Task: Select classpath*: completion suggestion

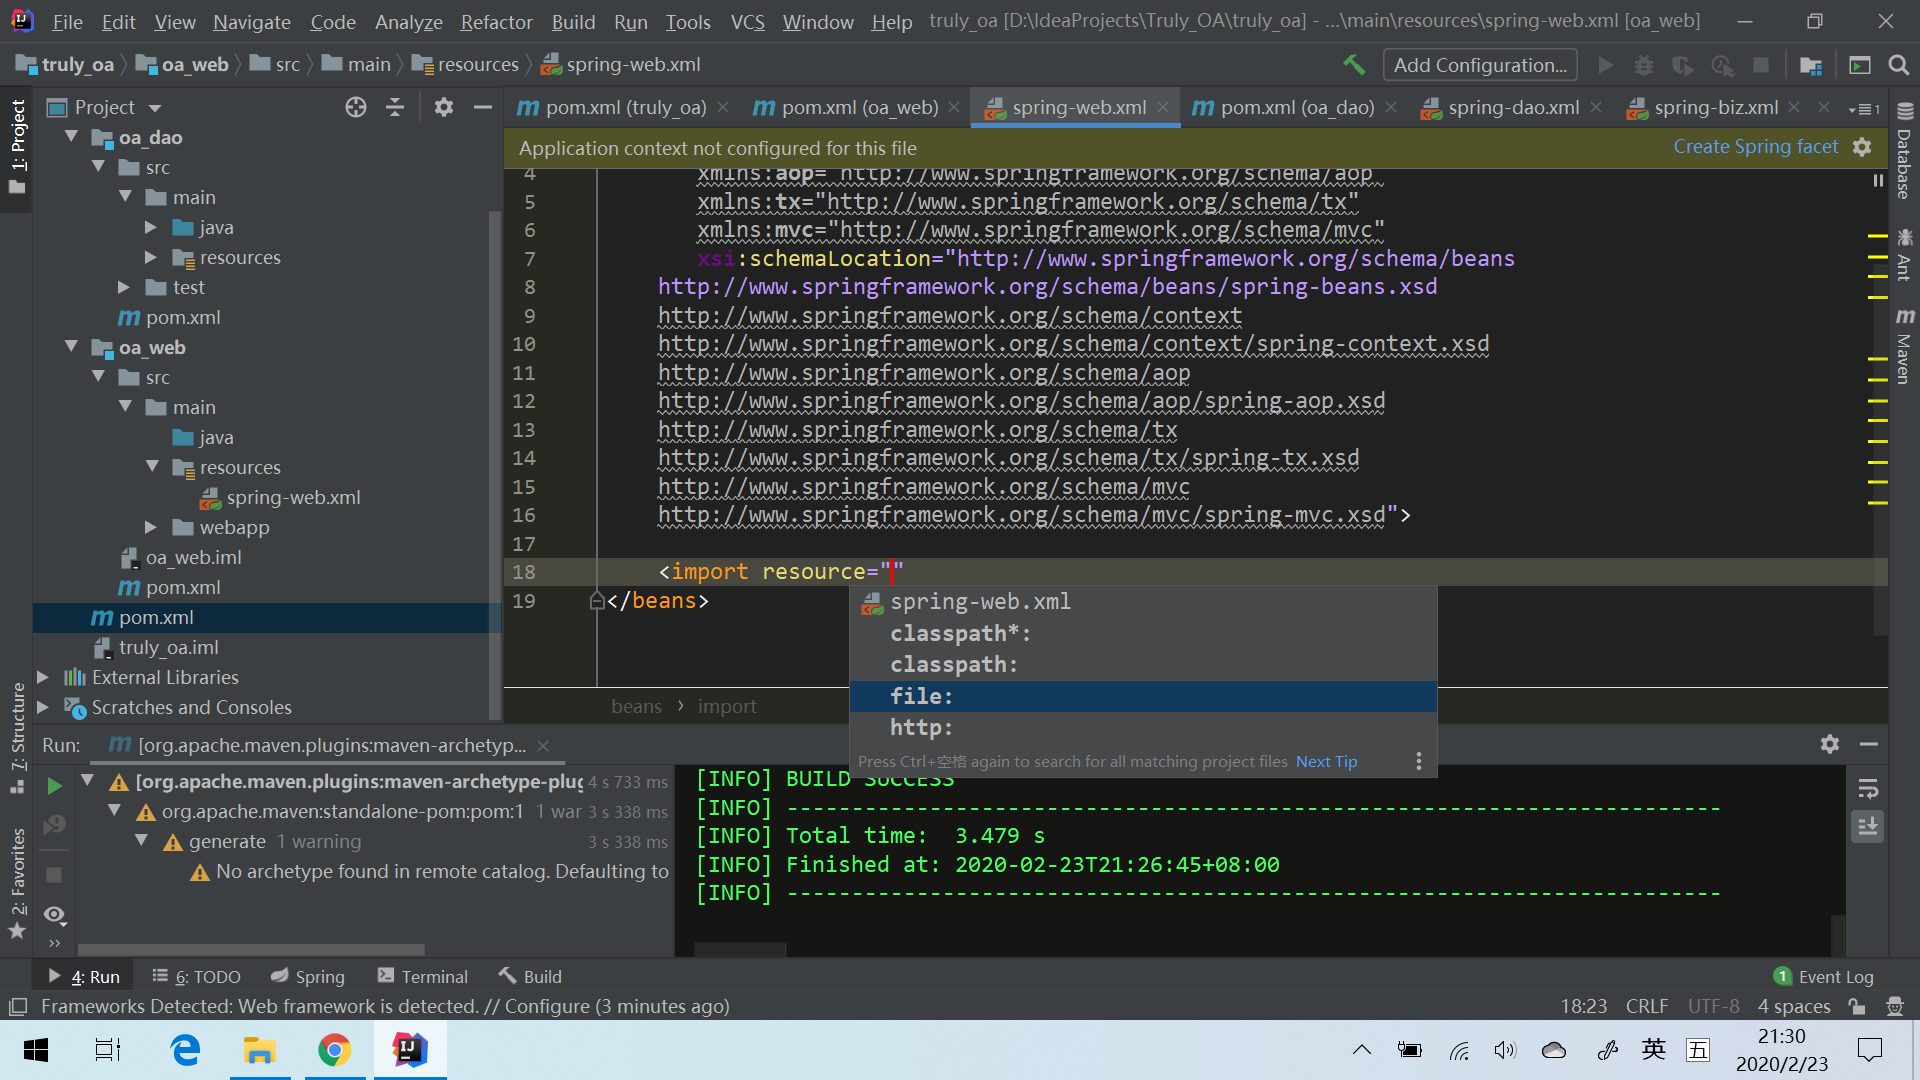Action: pyautogui.click(x=1143, y=633)
